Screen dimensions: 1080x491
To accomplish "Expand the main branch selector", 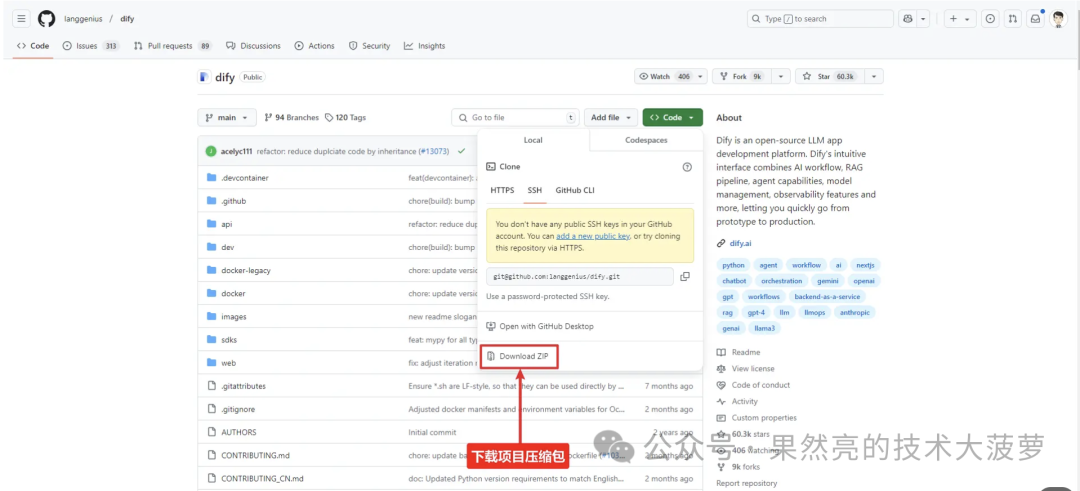I will click(x=227, y=118).
